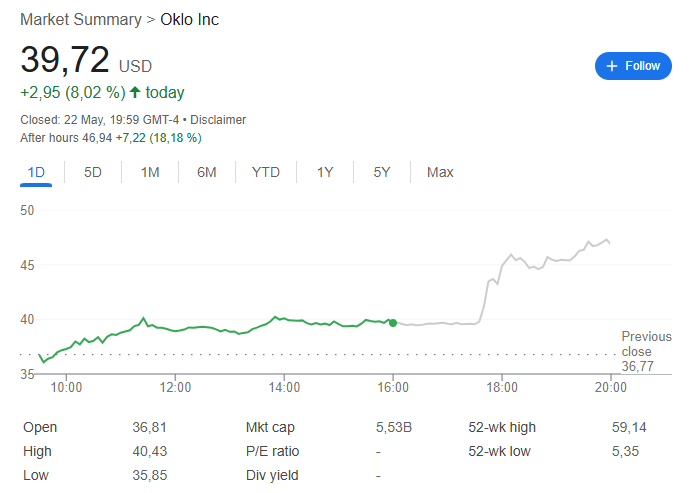
Task: Click the After hours price line
Action: click(x=111, y=137)
